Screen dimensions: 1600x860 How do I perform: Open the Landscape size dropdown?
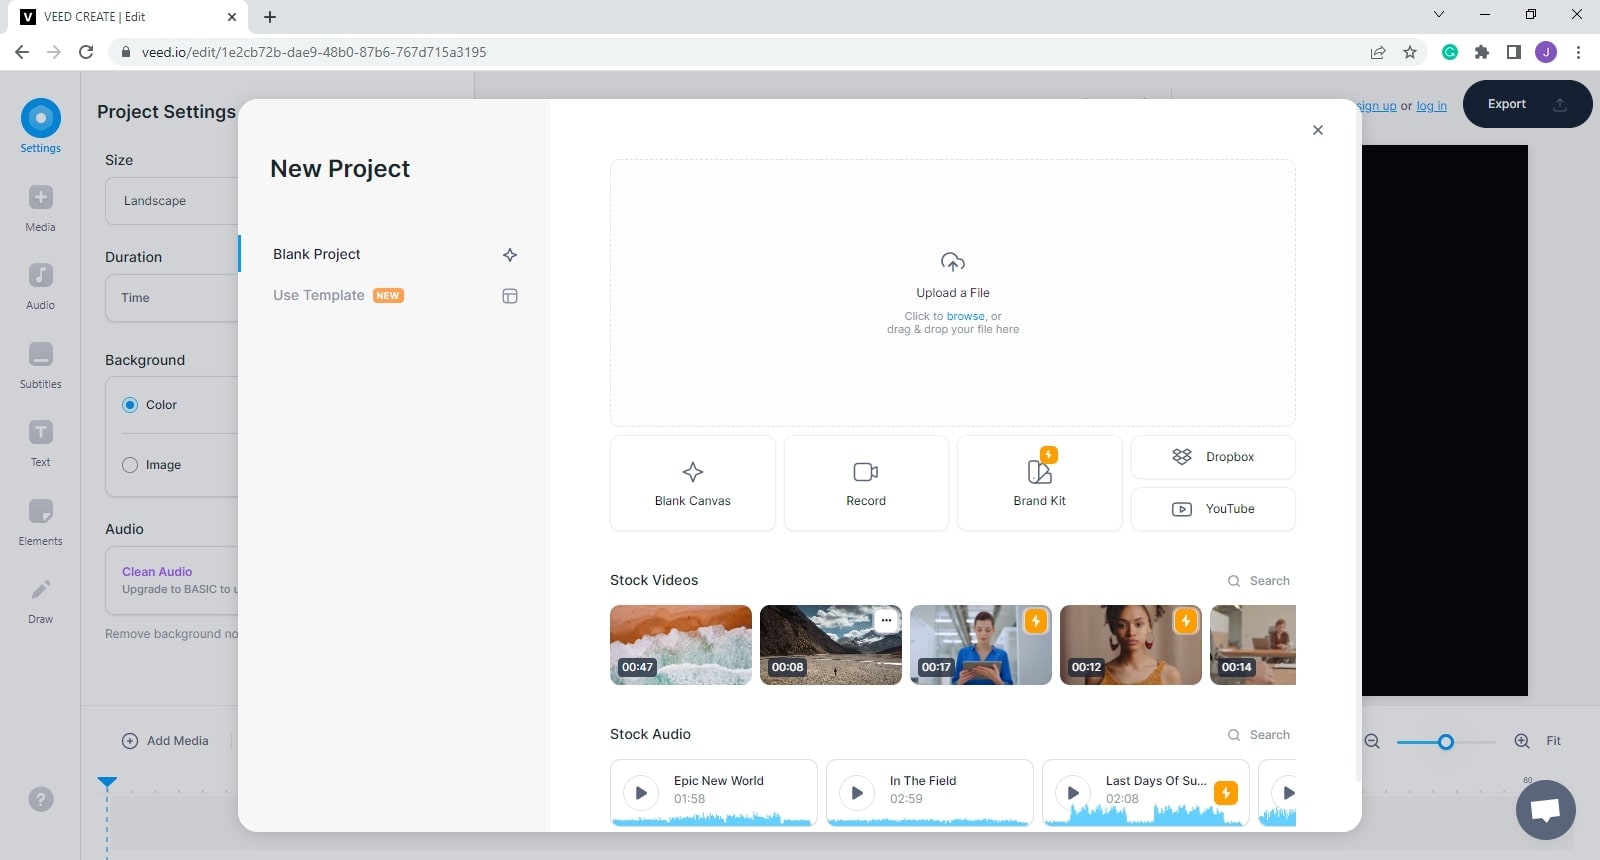[x=172, y=201]
